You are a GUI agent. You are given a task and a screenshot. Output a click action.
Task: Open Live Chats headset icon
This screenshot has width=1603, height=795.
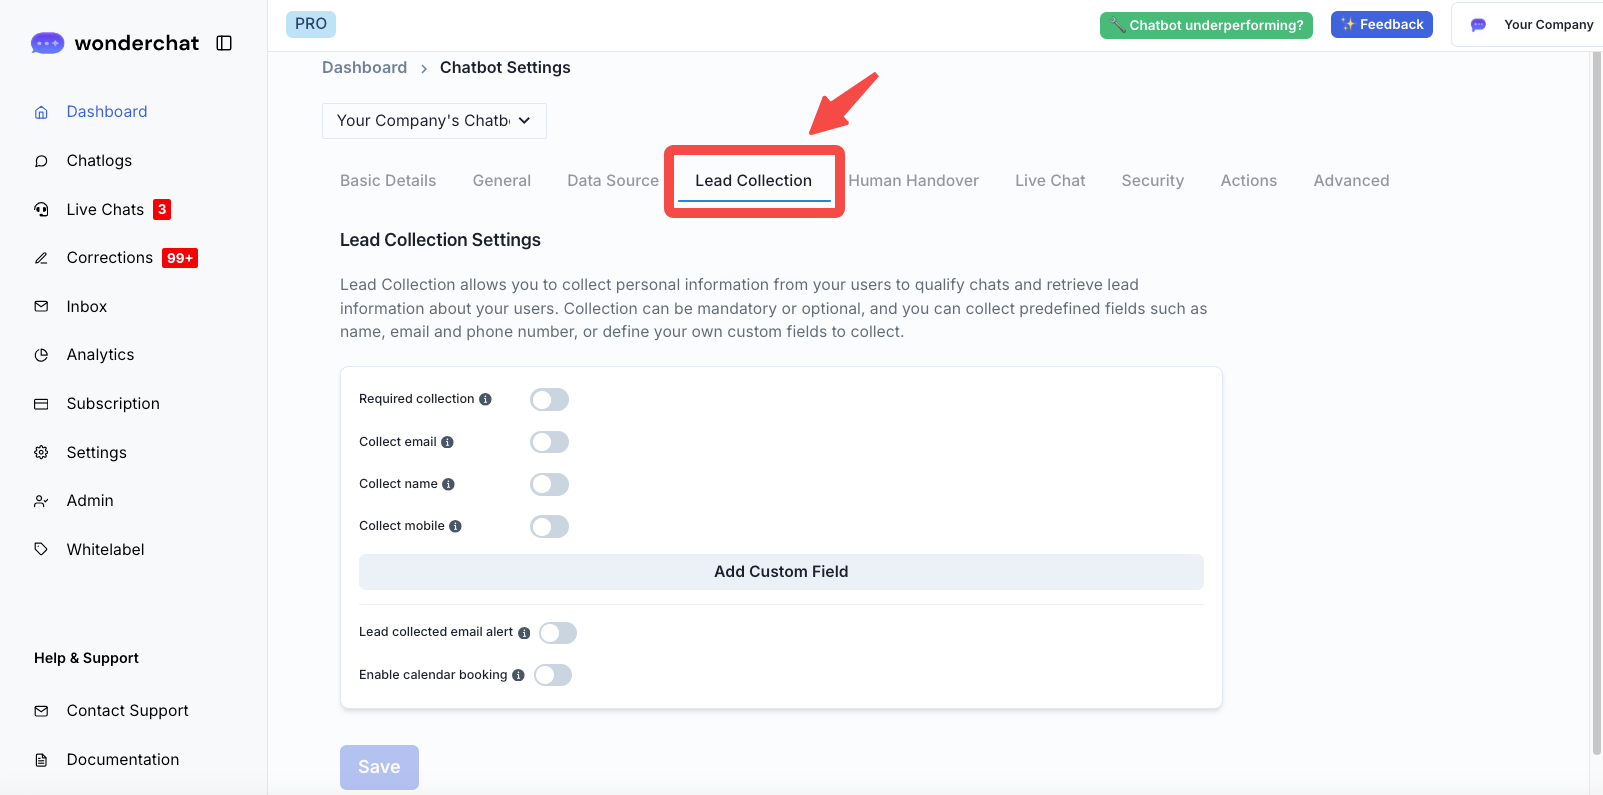point(41,209)
